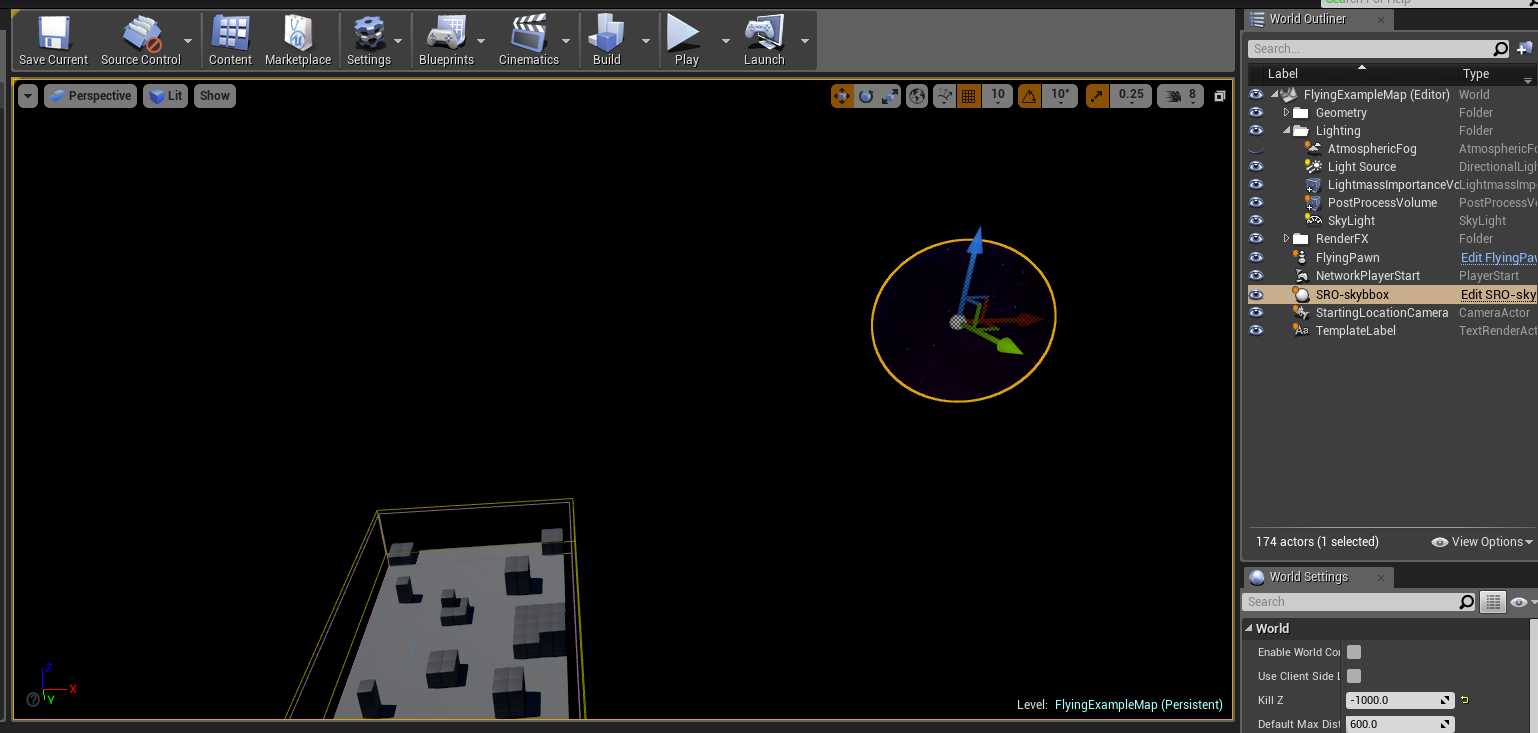The height and width of the screenshot is (733, 1538).
Task: Click the Blueprints toolbar icon
Action: click(x=446, y=41)
